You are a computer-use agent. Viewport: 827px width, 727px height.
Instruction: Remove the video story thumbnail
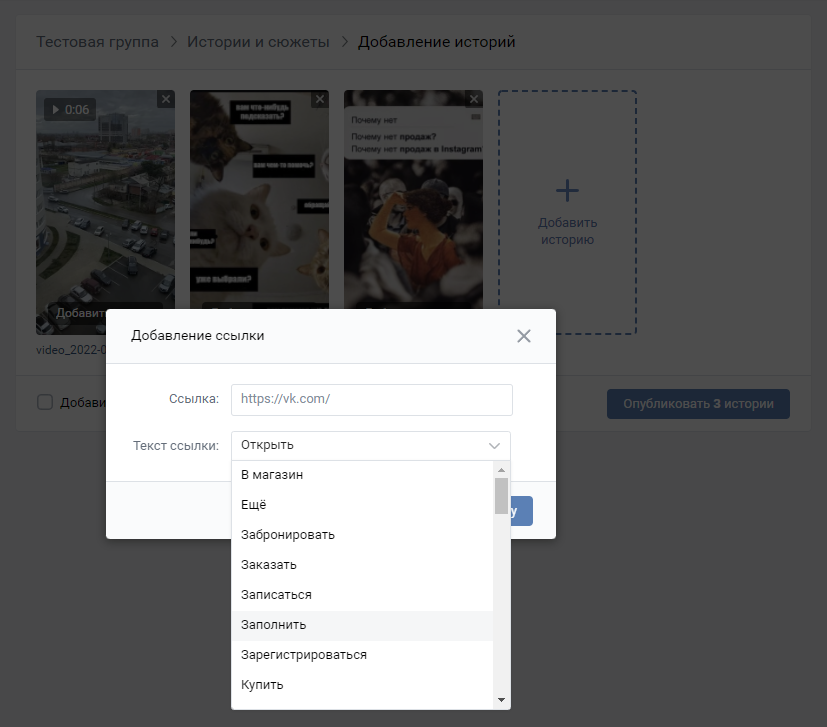tap(166, 99)
